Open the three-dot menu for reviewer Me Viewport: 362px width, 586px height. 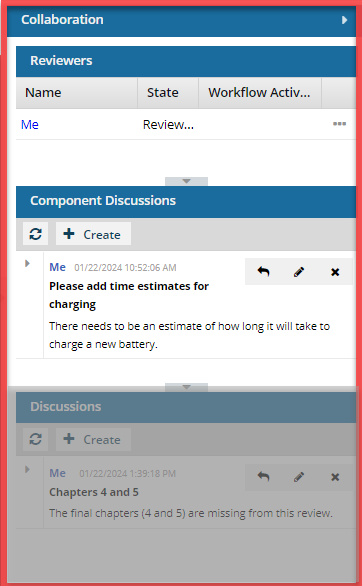339,124
